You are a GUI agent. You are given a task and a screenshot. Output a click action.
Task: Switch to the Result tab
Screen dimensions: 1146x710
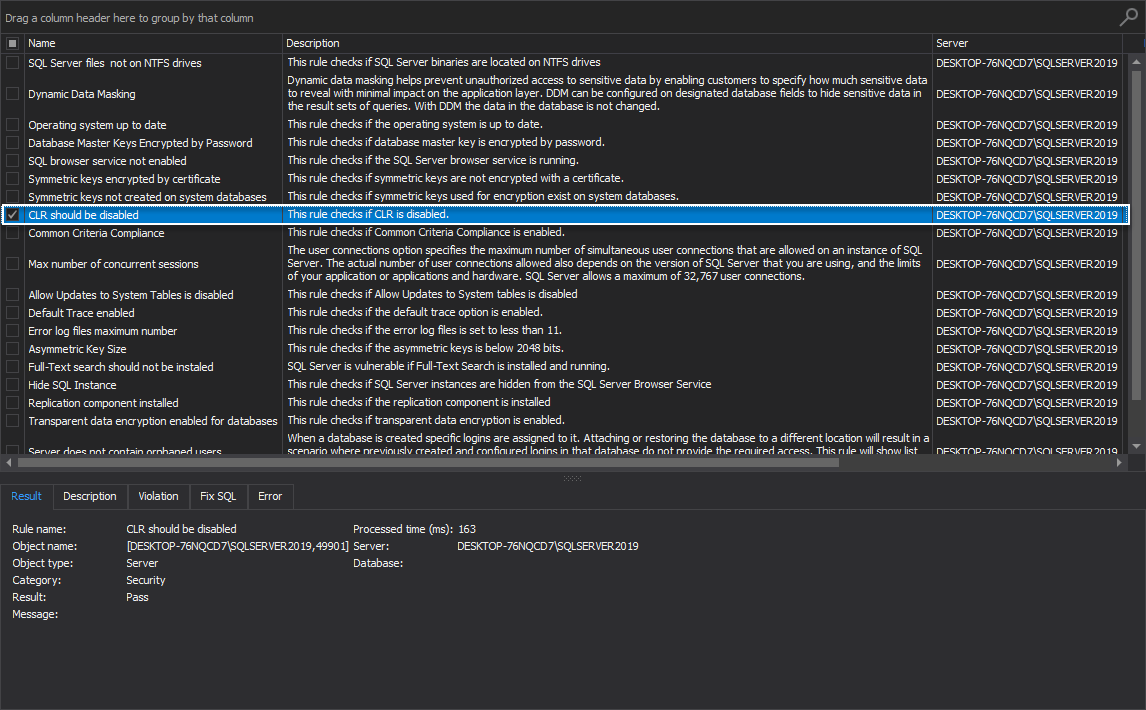pyautogui.click(x=26, y=496)
